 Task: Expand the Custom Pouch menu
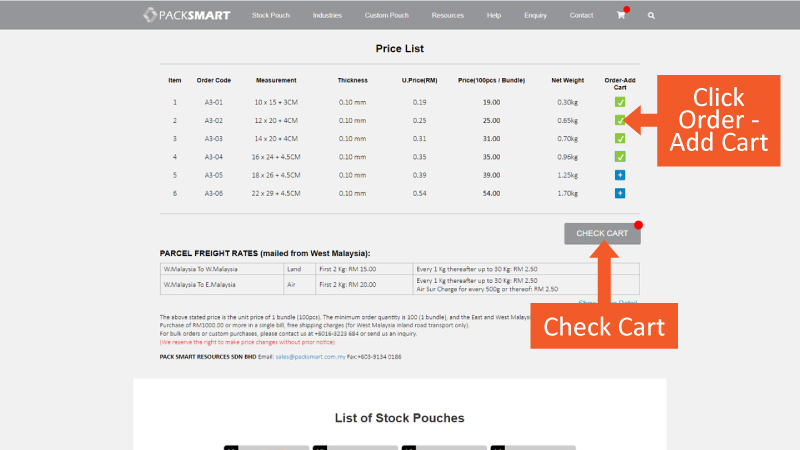386,16
